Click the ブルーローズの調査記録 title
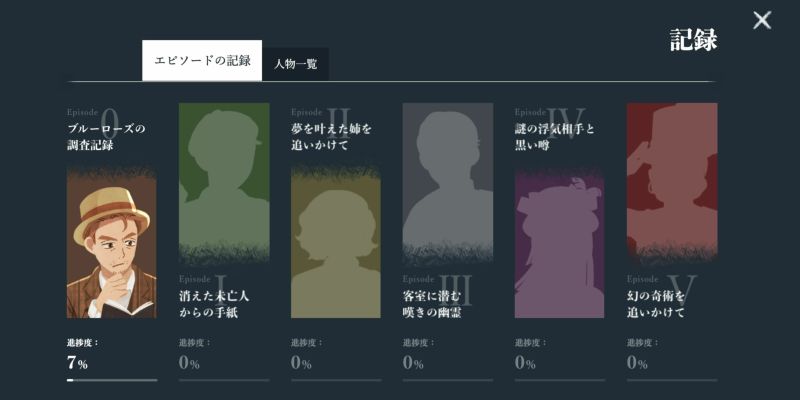 (106, 137)
